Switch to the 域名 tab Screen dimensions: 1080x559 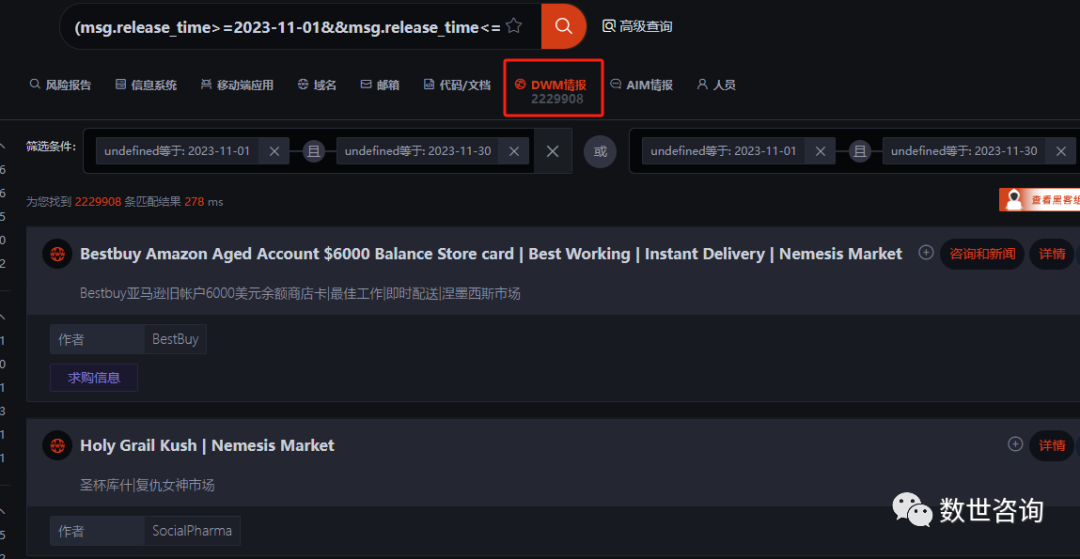click(317, 85)
